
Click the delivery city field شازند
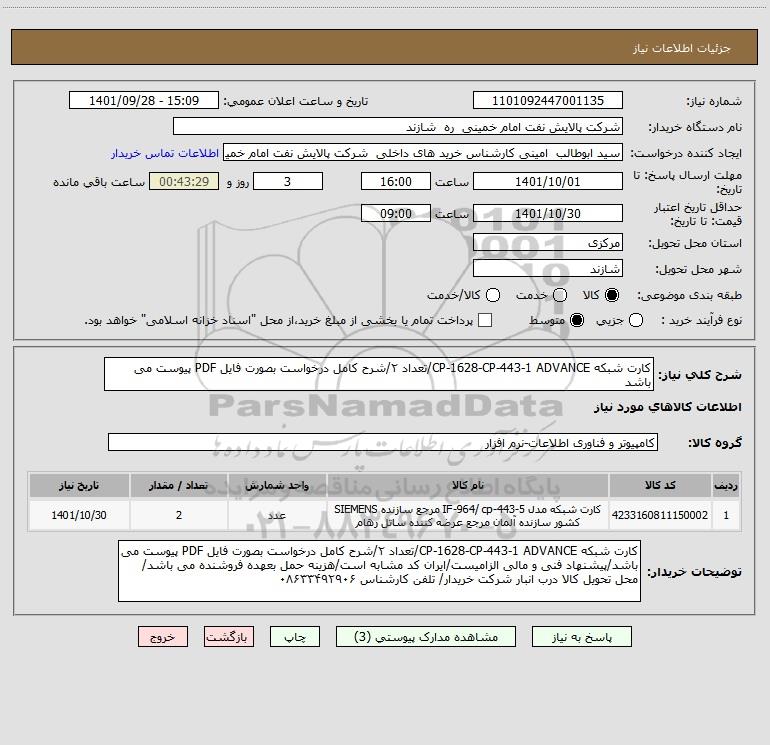(548, 269)
